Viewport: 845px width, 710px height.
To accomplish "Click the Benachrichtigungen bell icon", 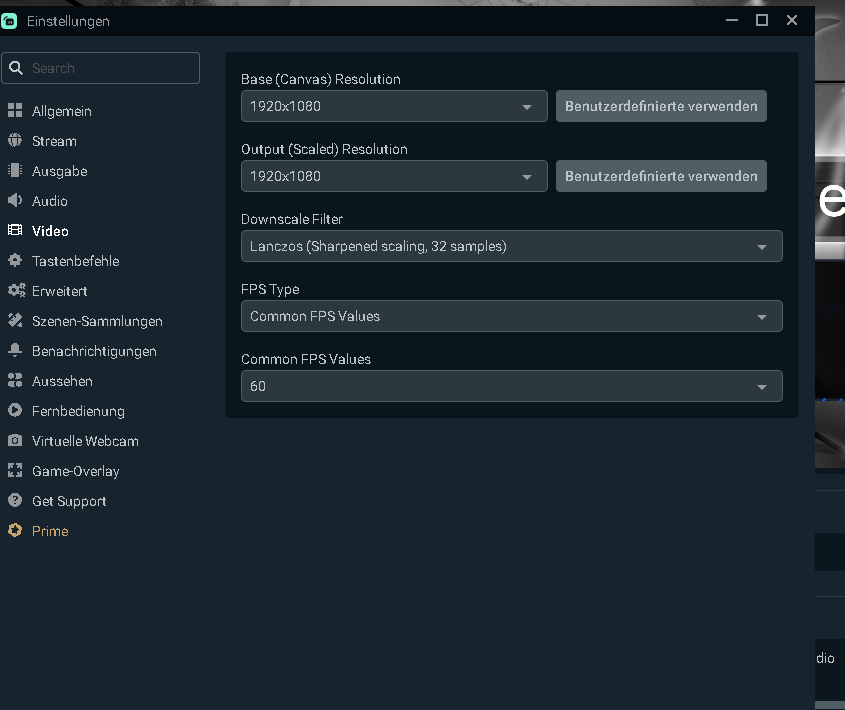I will point(15,351).
